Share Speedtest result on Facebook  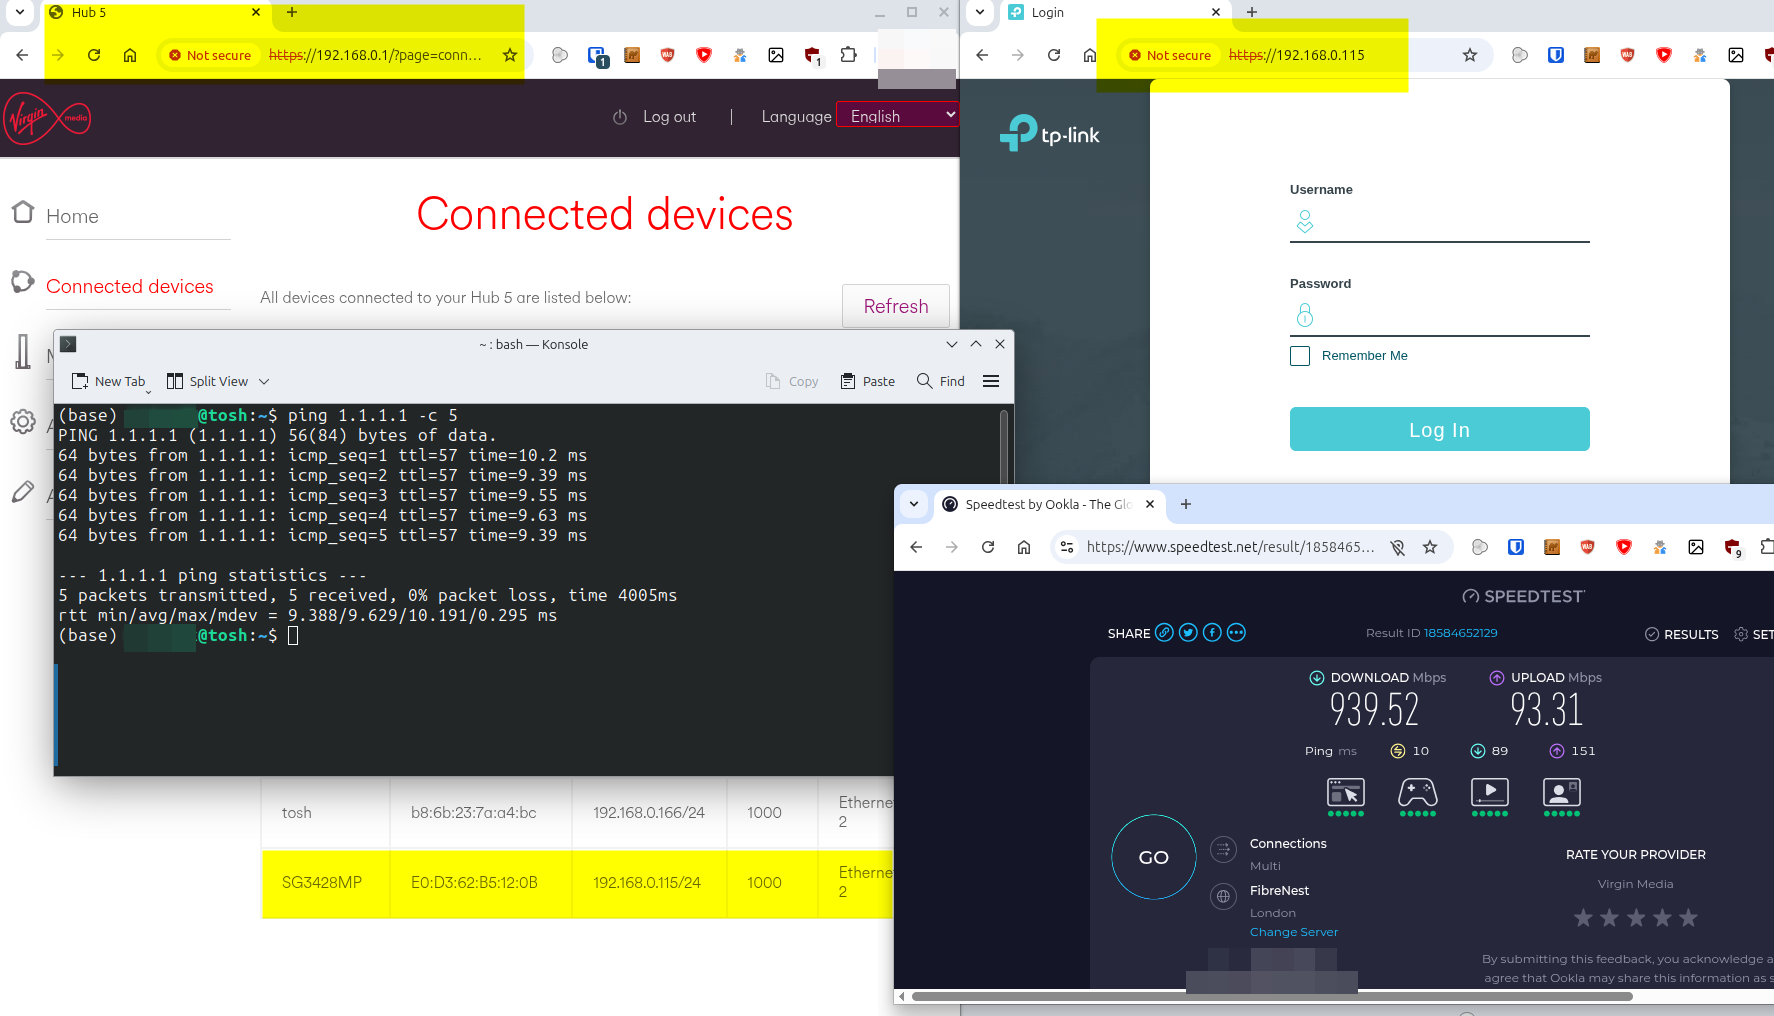click(1212, 632)
